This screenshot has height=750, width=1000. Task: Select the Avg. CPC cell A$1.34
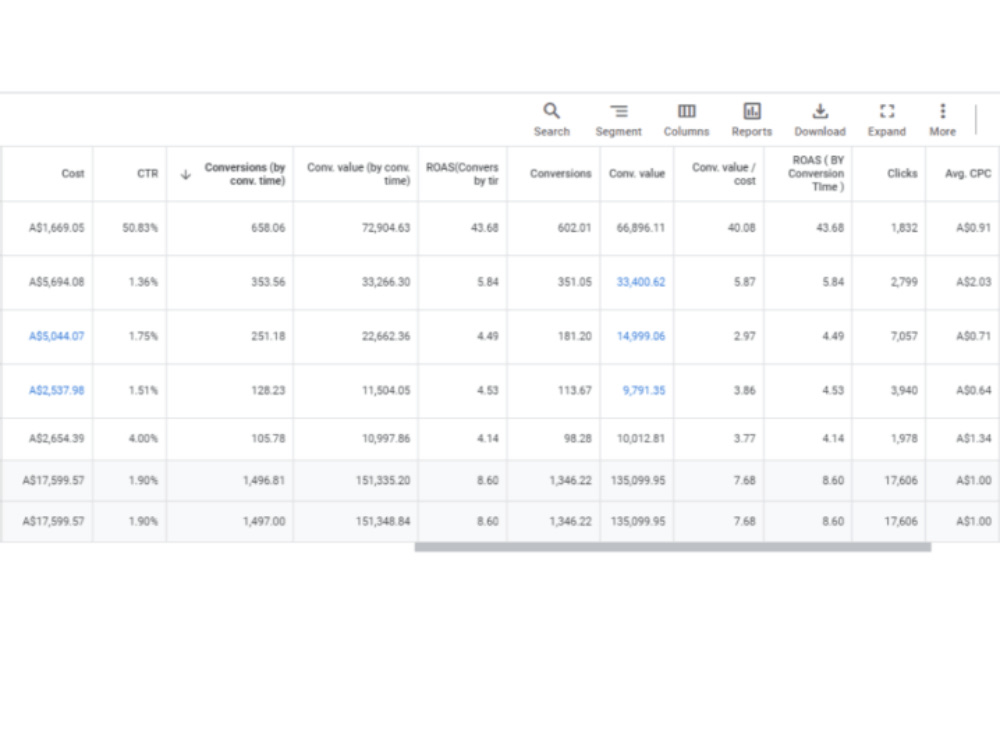974,439
